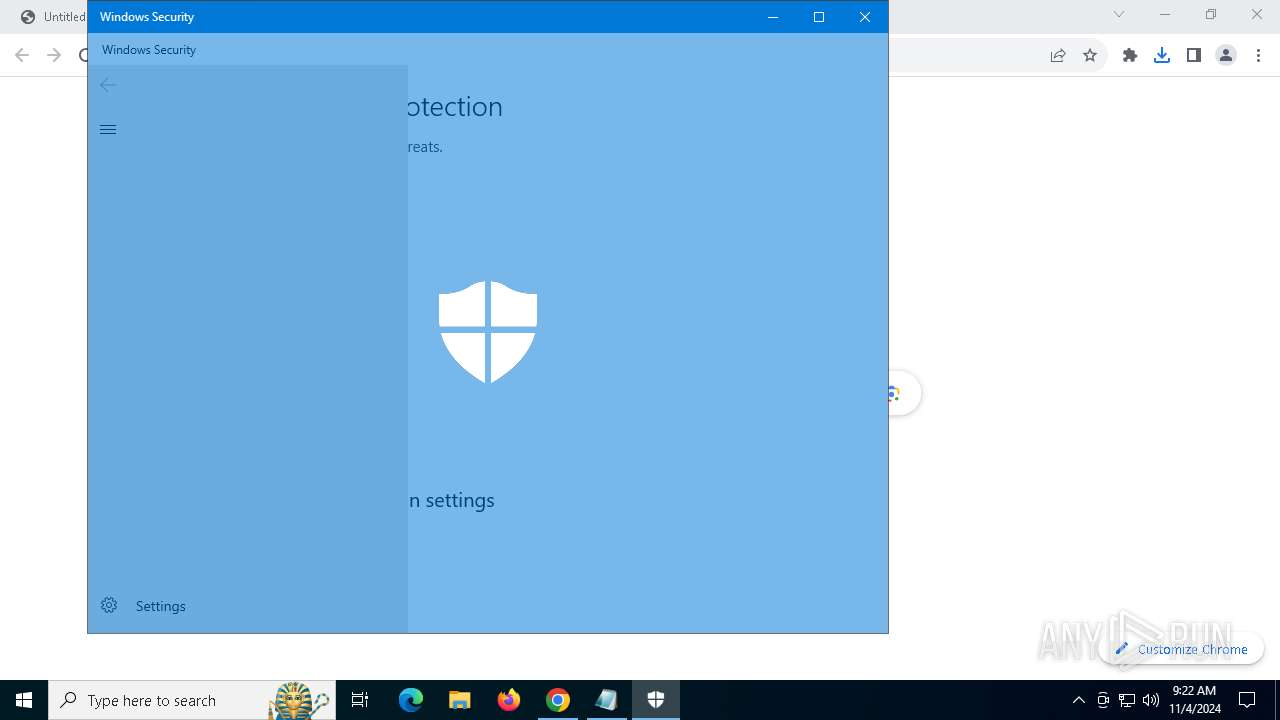The height and width of the screenshot is (720, 1280).
Task: Switch to Chrome from taskbar
Action: [558, 700]
